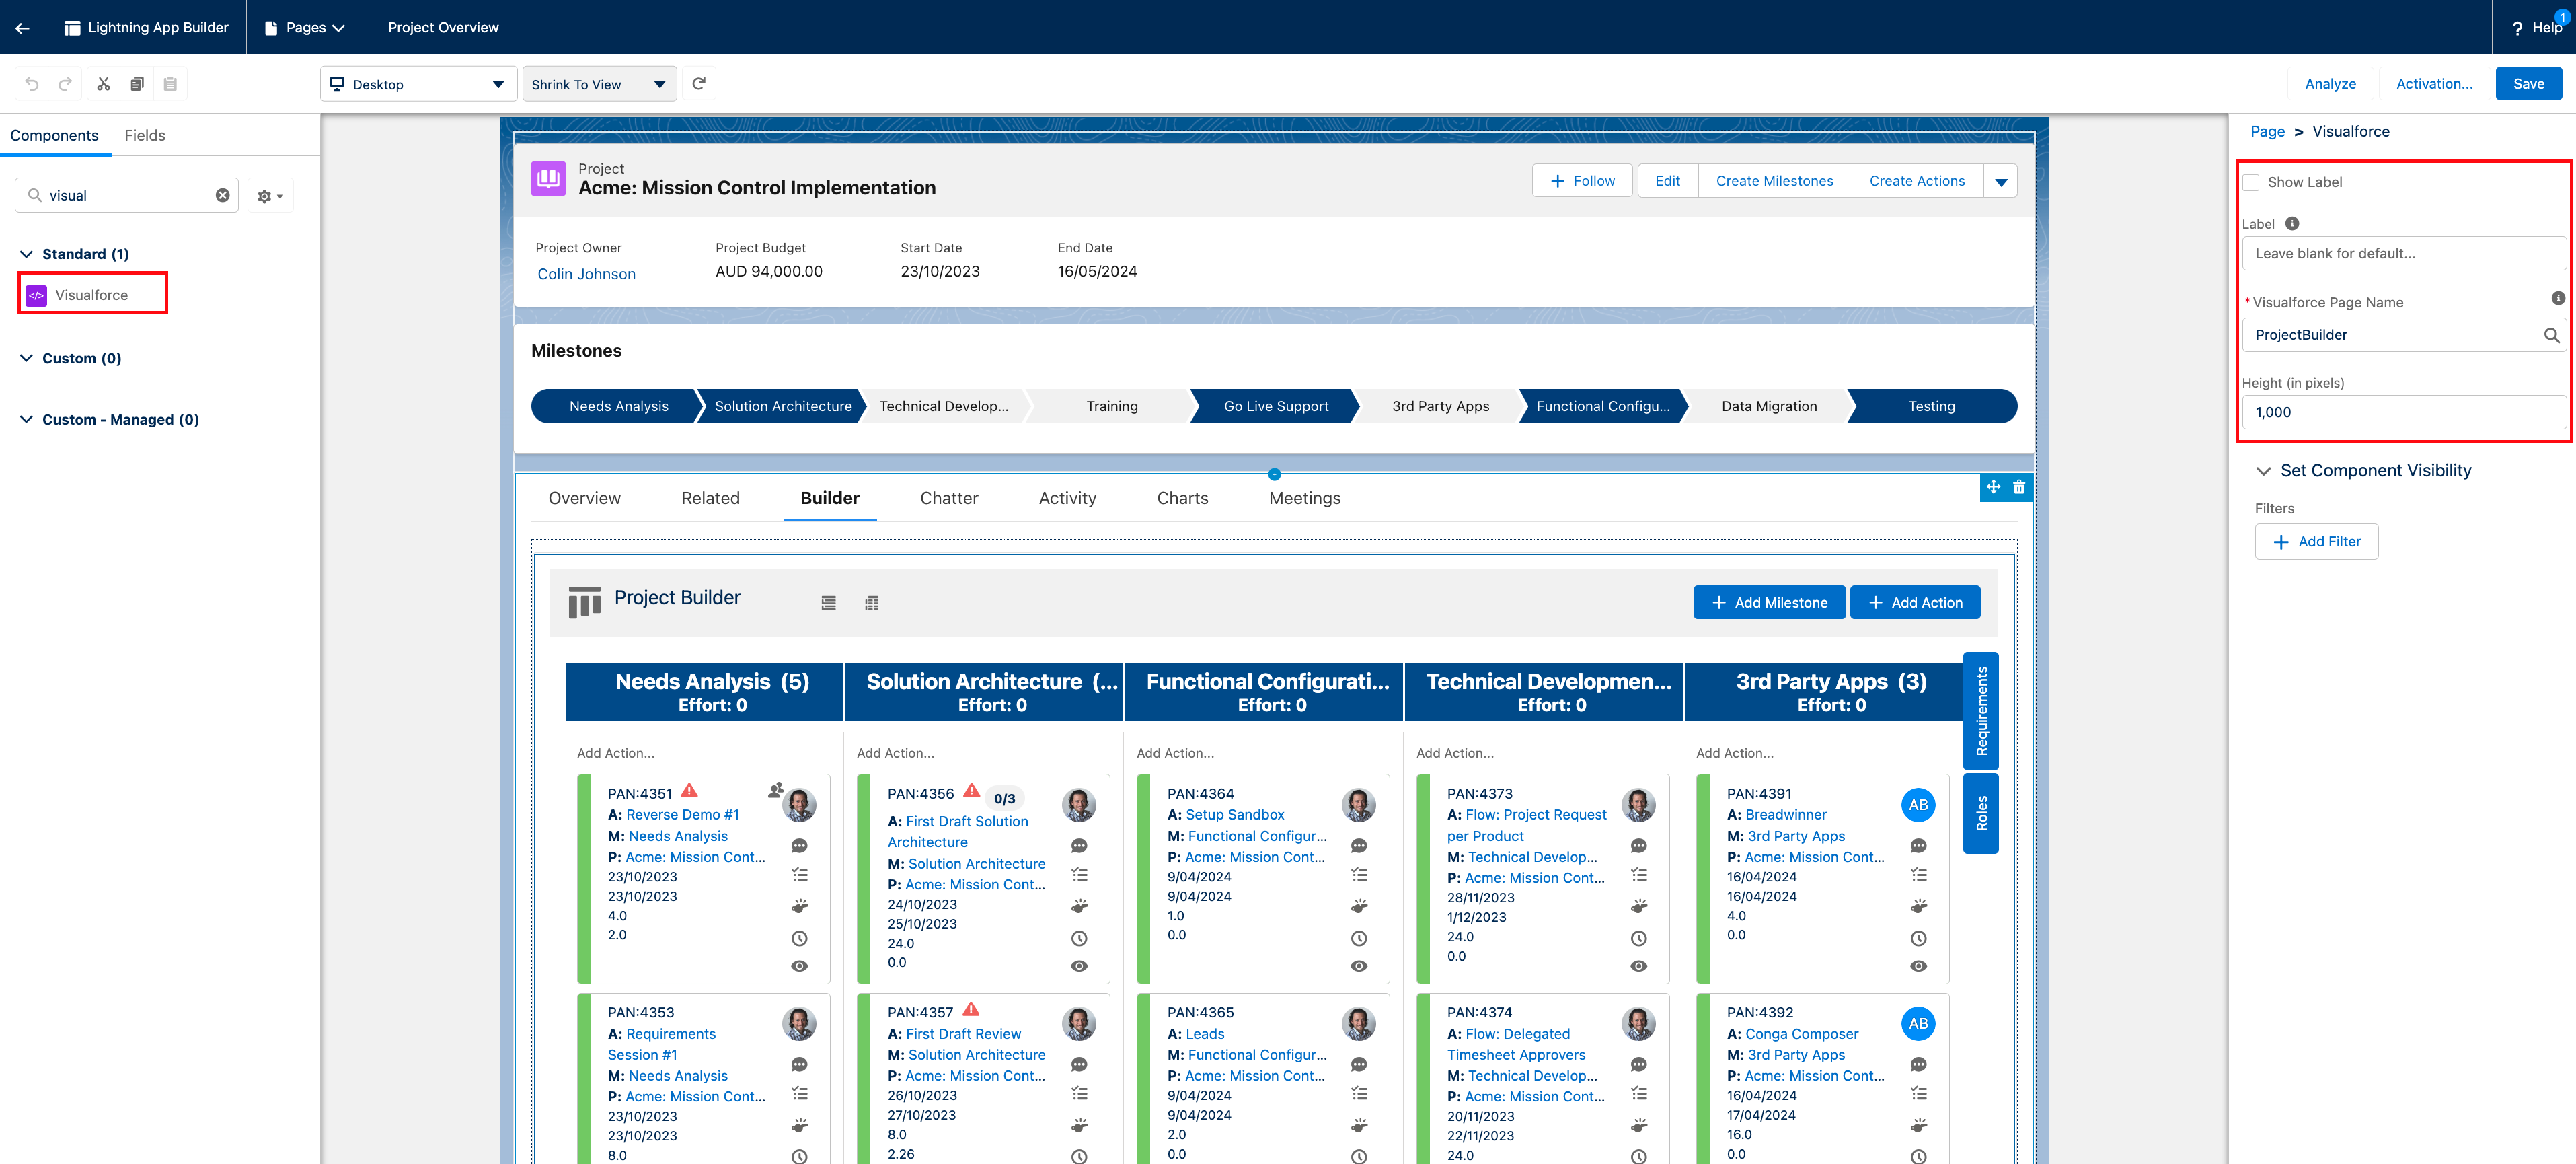The image size is (2576, 1164).
Task: Click the compact grid view icon in Project Builder
Action: point(872,603)
